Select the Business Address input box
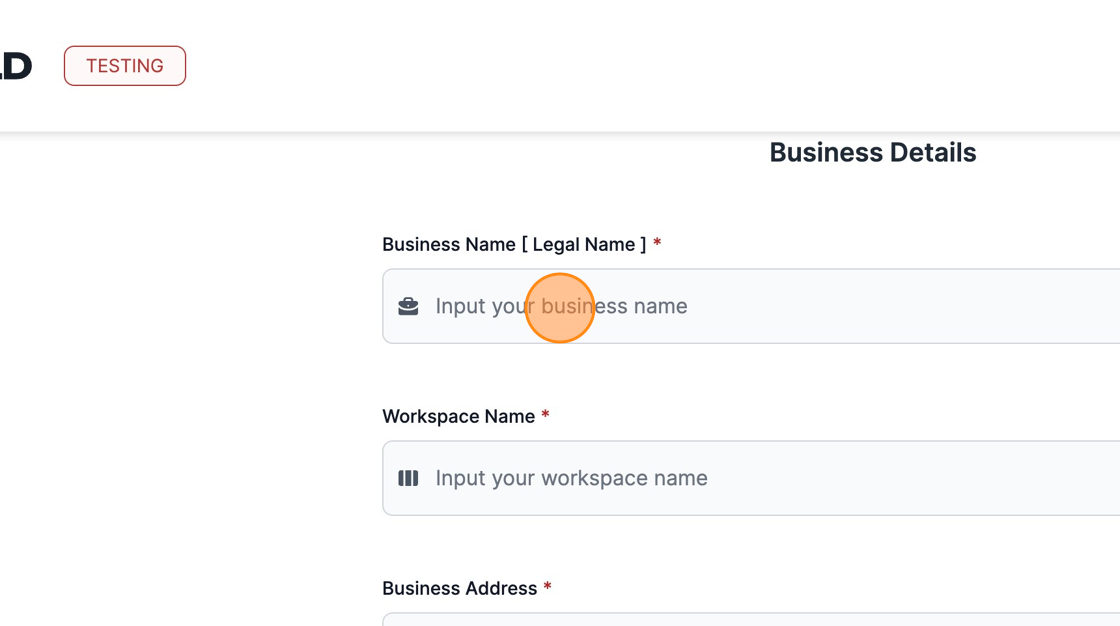The height and width of the screenshot is (626, 1120). [x=750, y=620]
